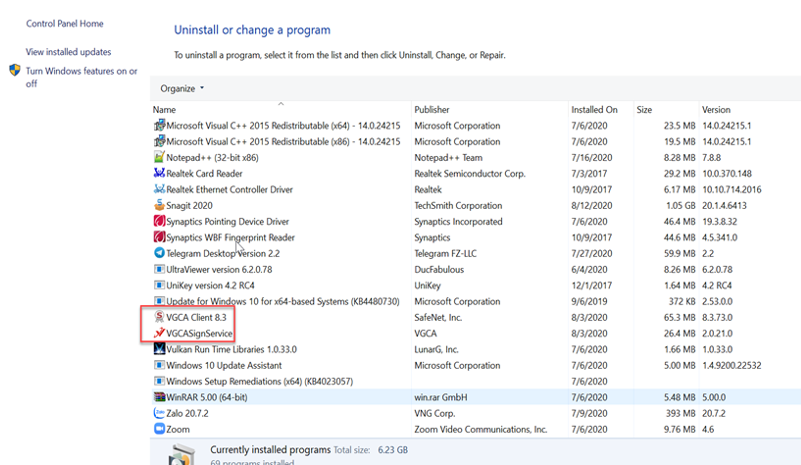Sort by Installed On column header
The height and width of the screenshot is (465, 801).
pos(594,109)
